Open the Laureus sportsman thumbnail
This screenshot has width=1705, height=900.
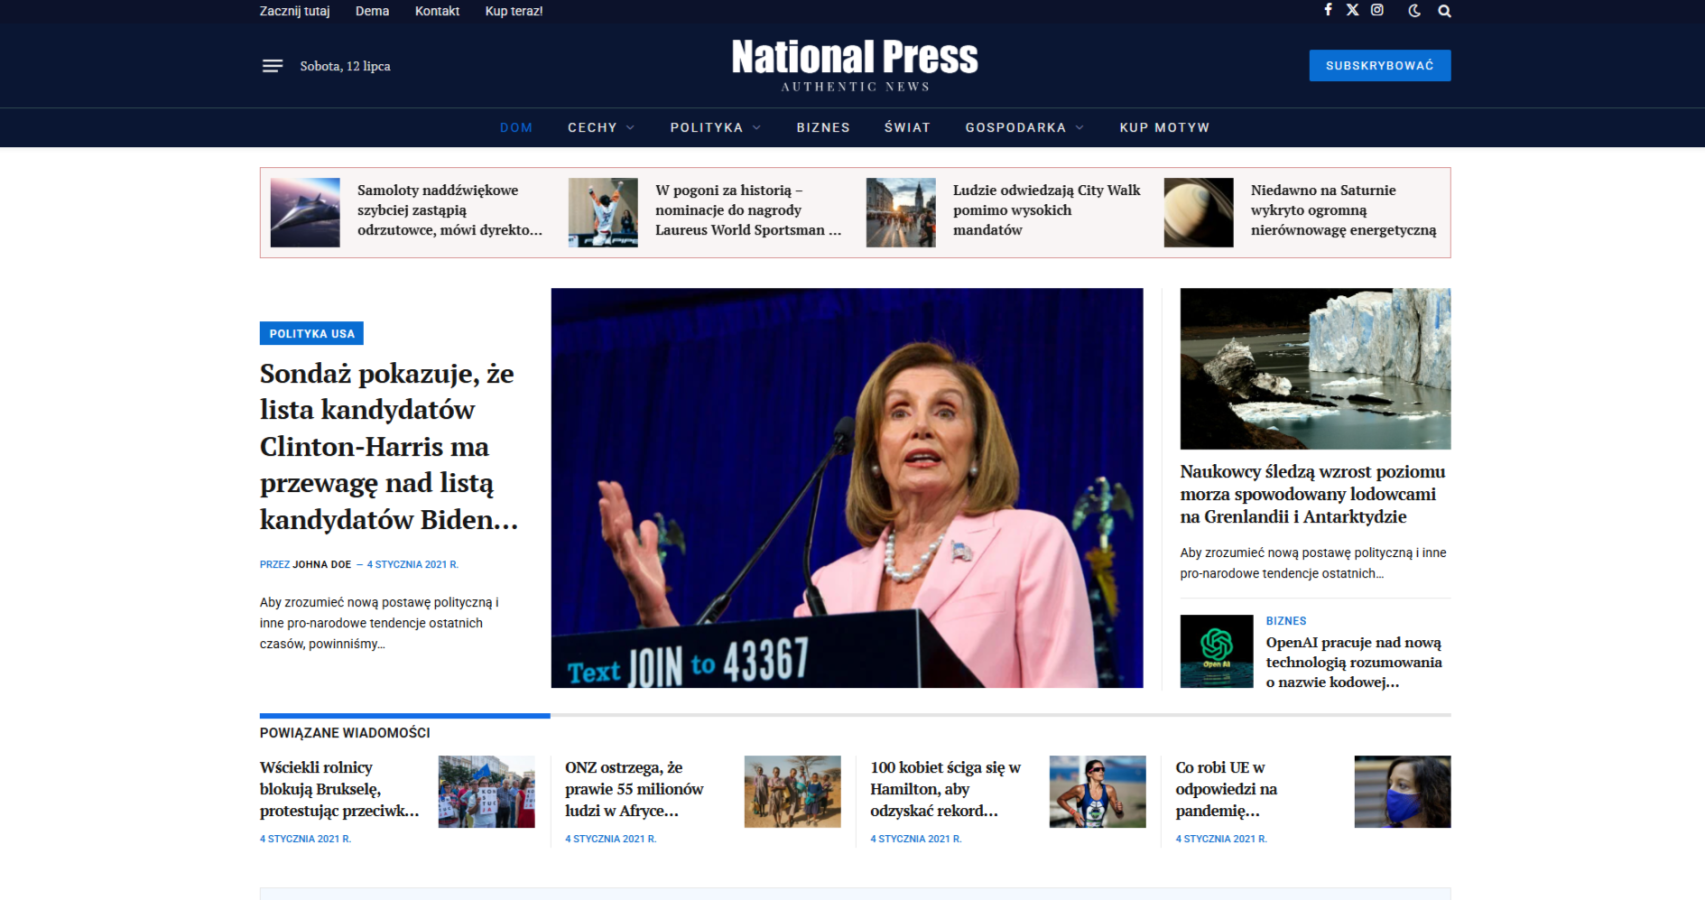click(x=603, y=213)
